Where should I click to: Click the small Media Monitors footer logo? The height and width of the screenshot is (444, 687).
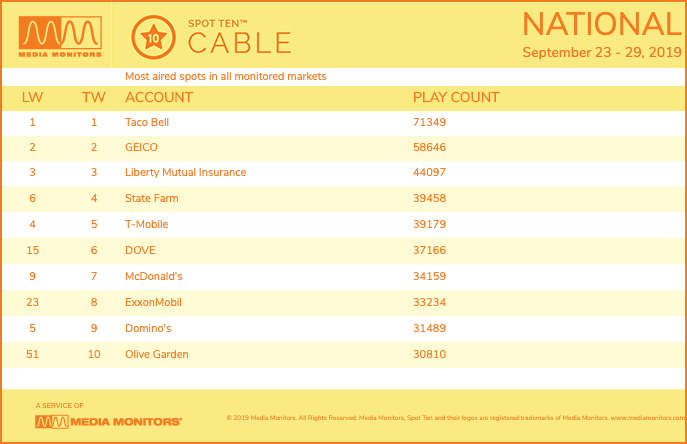tap(108, 422)
